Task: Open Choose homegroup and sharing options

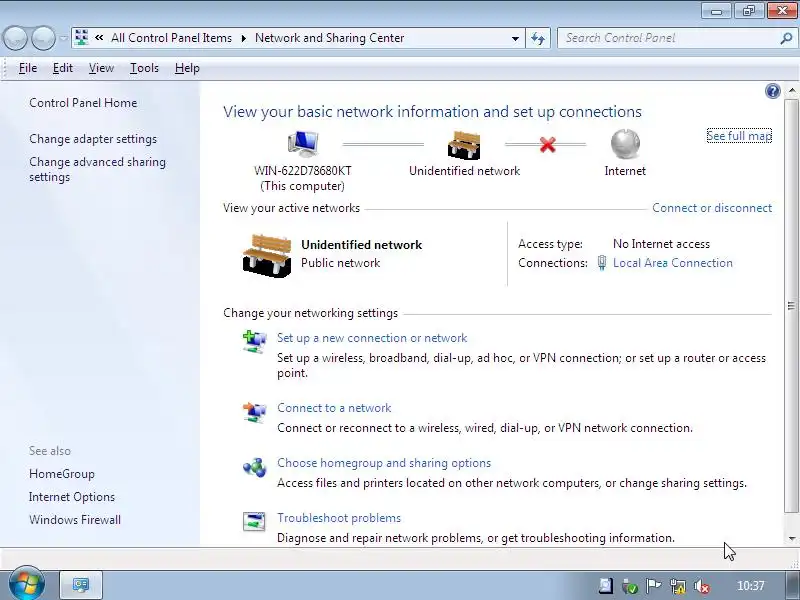Action: coord(384,463)
